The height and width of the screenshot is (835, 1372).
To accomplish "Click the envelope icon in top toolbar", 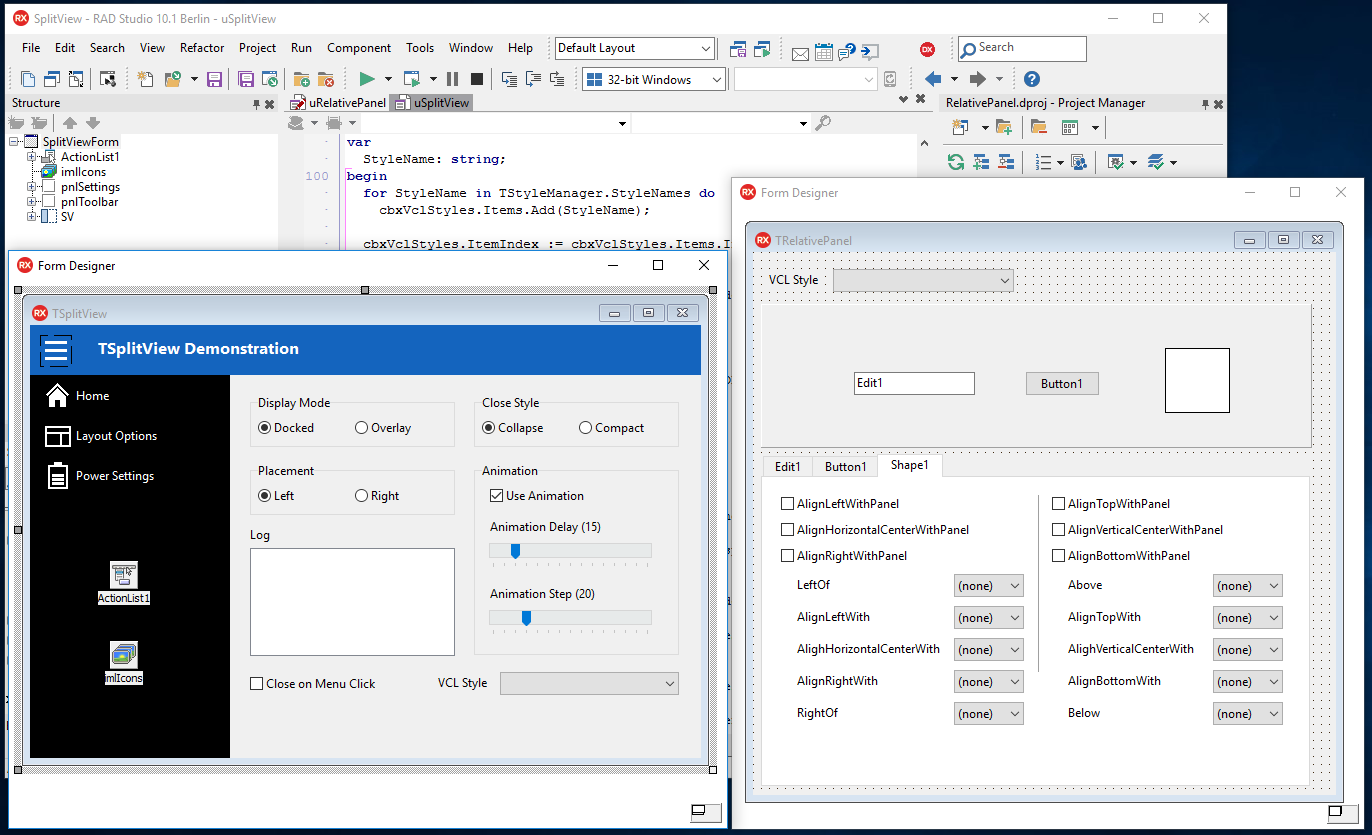I will [800, 52].
